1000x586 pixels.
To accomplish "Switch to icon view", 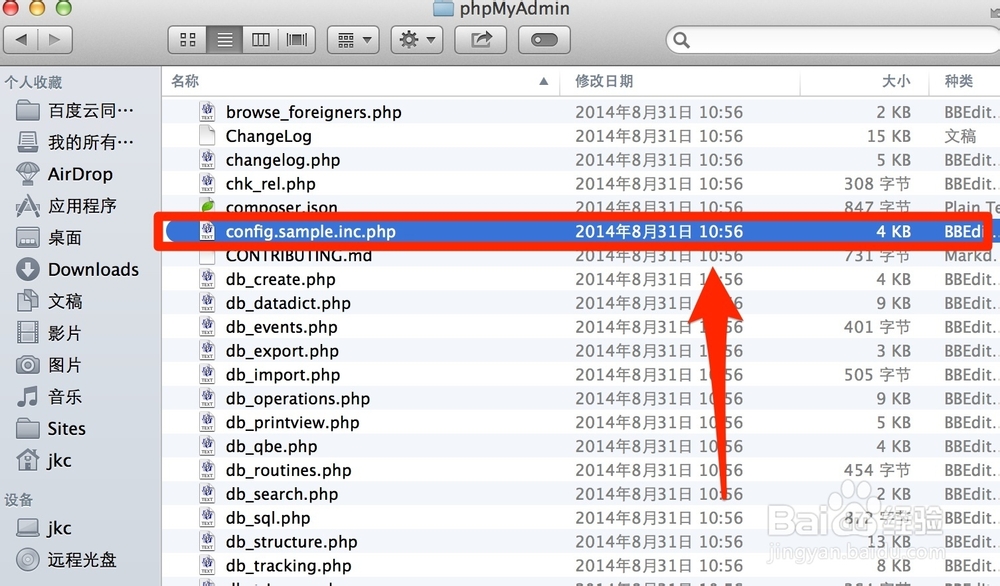I will pyautogui.click(x=188, y=40).
